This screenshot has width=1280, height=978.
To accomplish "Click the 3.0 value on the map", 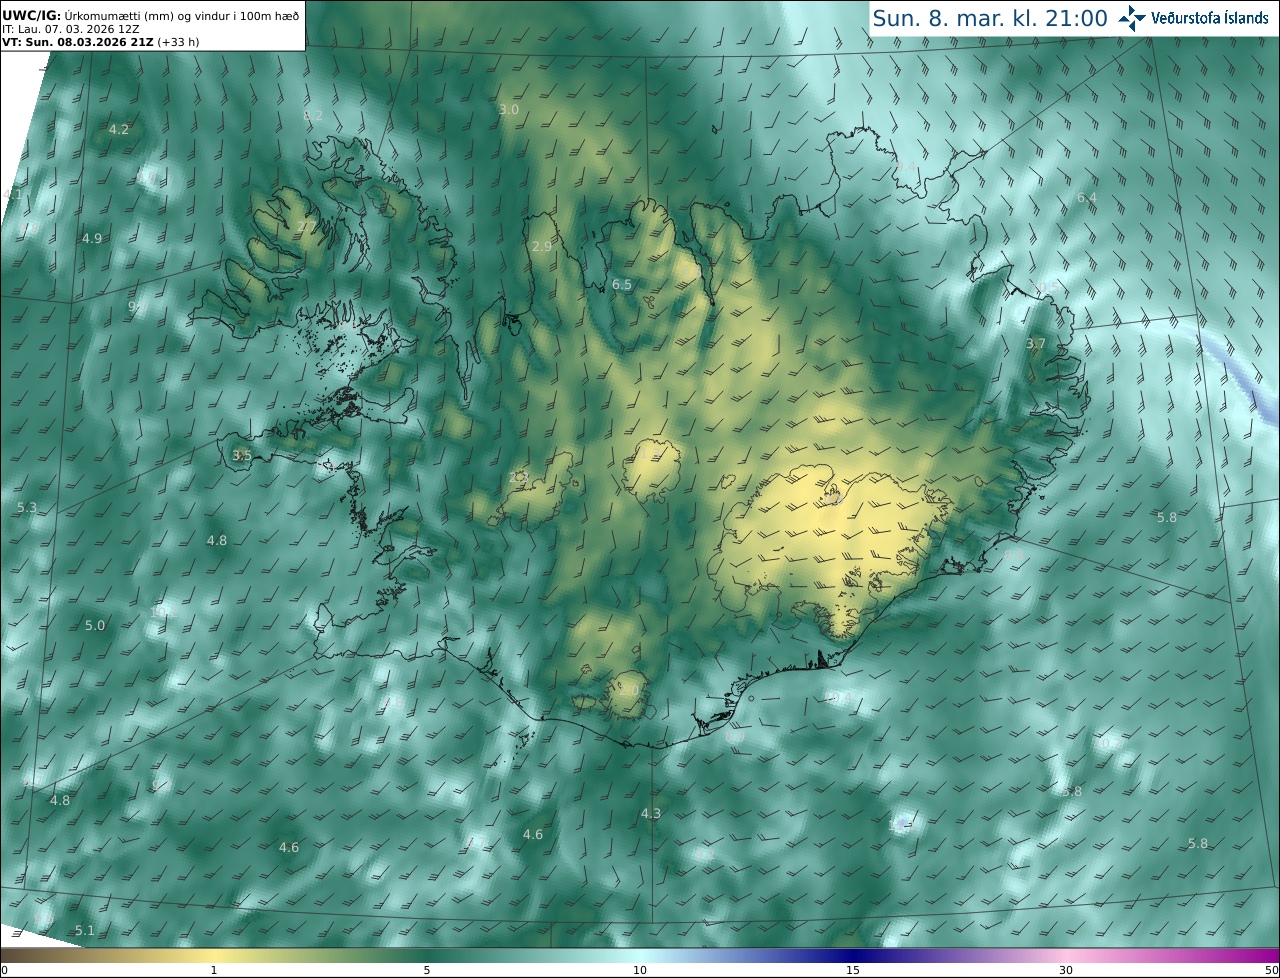I will coord(509,110).
